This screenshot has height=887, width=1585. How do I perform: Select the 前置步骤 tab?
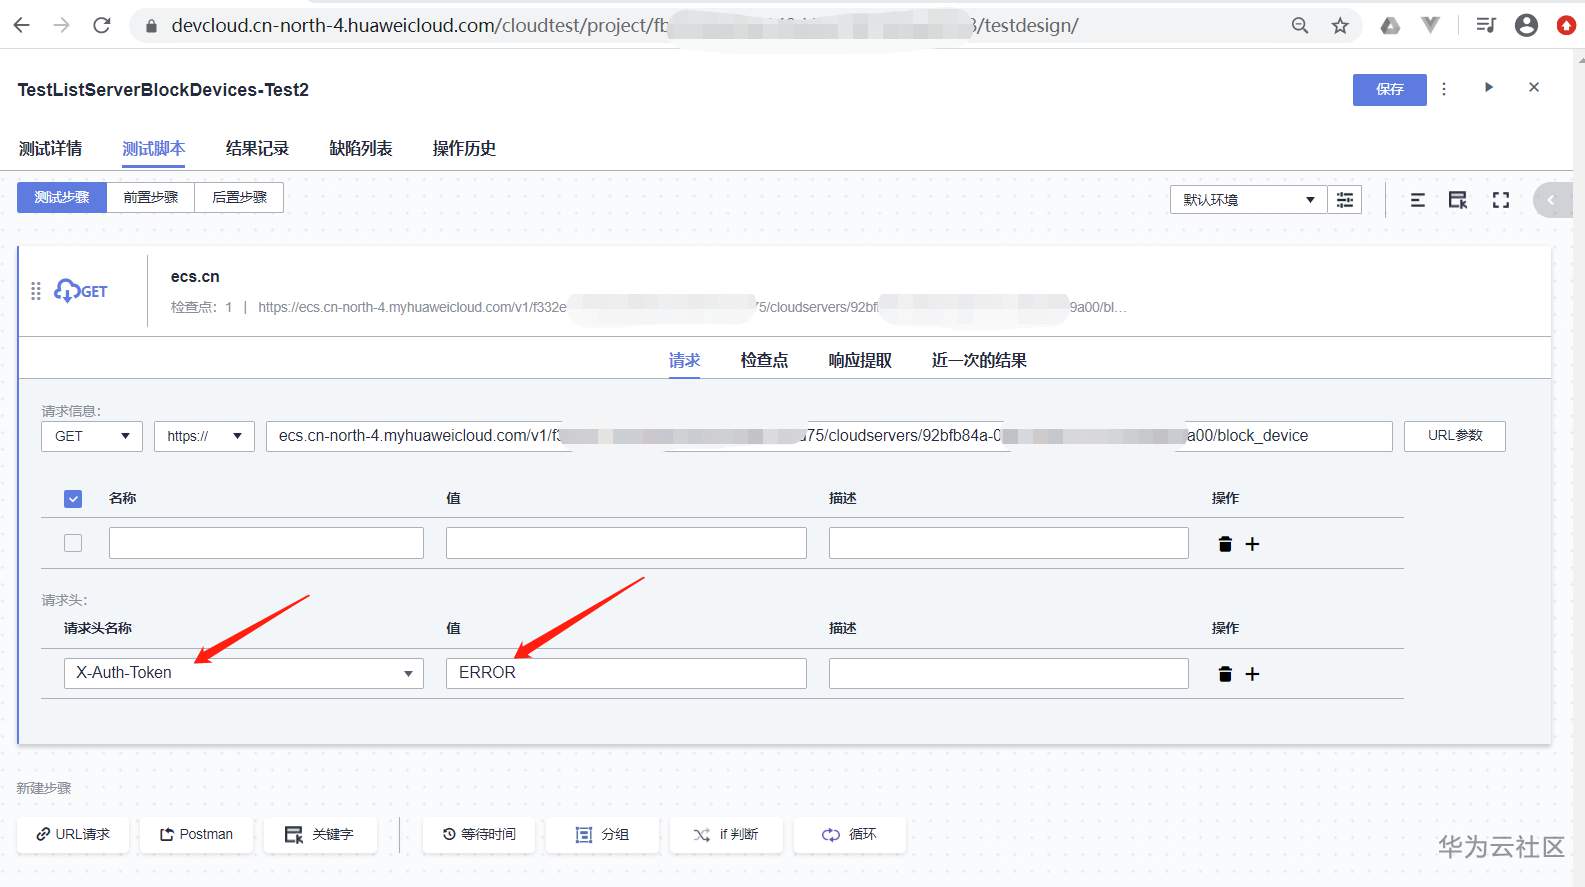click(x=151, y=198)
